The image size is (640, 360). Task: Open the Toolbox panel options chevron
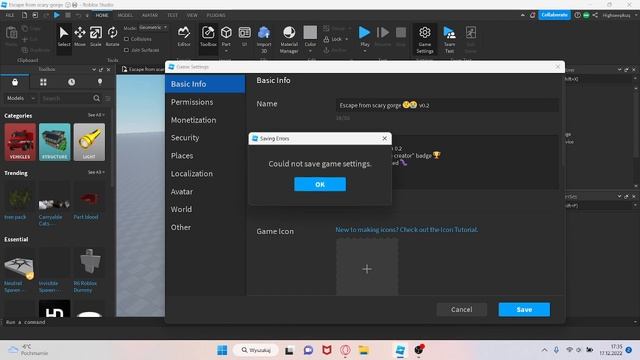pyautogui.click(x=94, y=69)
